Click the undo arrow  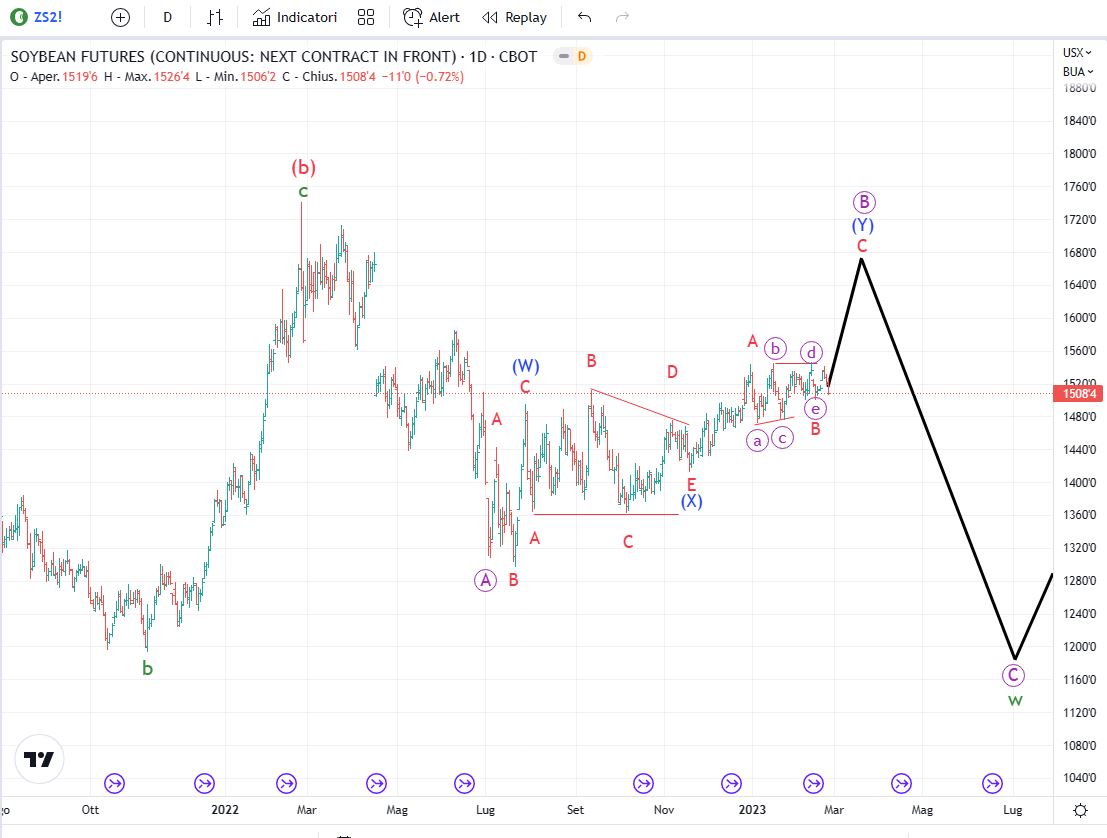pos(584,17)
